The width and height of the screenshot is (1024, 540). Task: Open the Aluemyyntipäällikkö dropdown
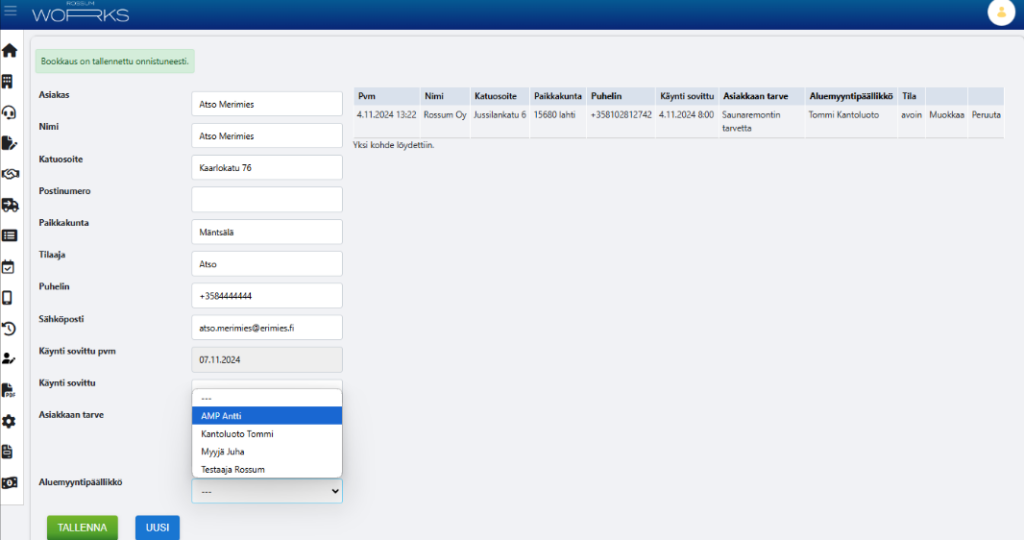[266, 491]
